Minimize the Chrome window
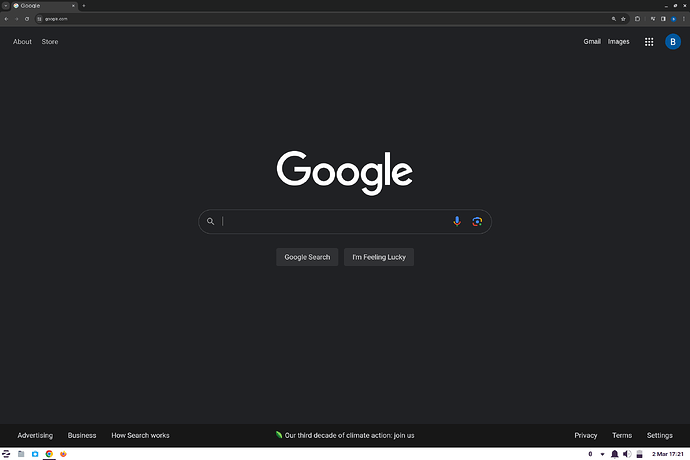The height and width of the screenshot is (460, 690). point(666,6)
